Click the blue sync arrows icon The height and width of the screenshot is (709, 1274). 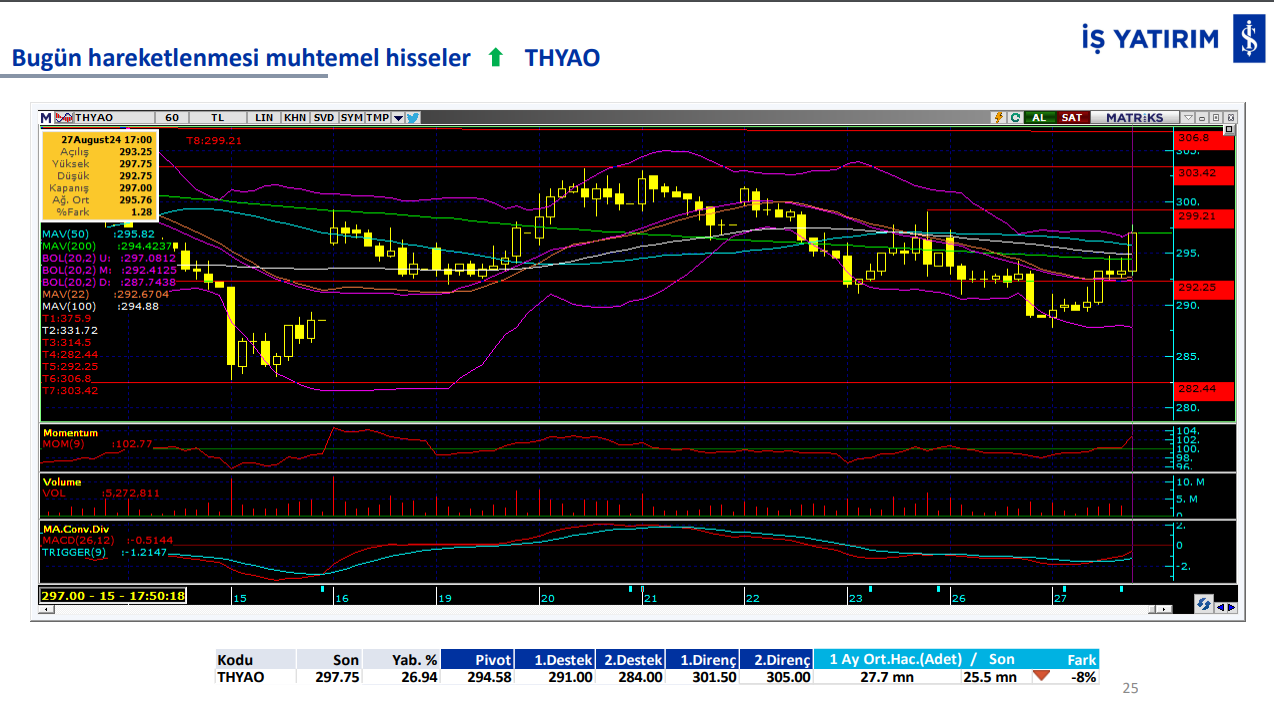pyautogui.click(x=1204, y=605)
